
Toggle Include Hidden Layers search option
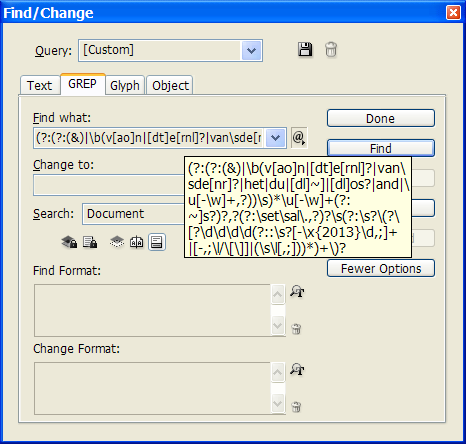tap(117, 242)
